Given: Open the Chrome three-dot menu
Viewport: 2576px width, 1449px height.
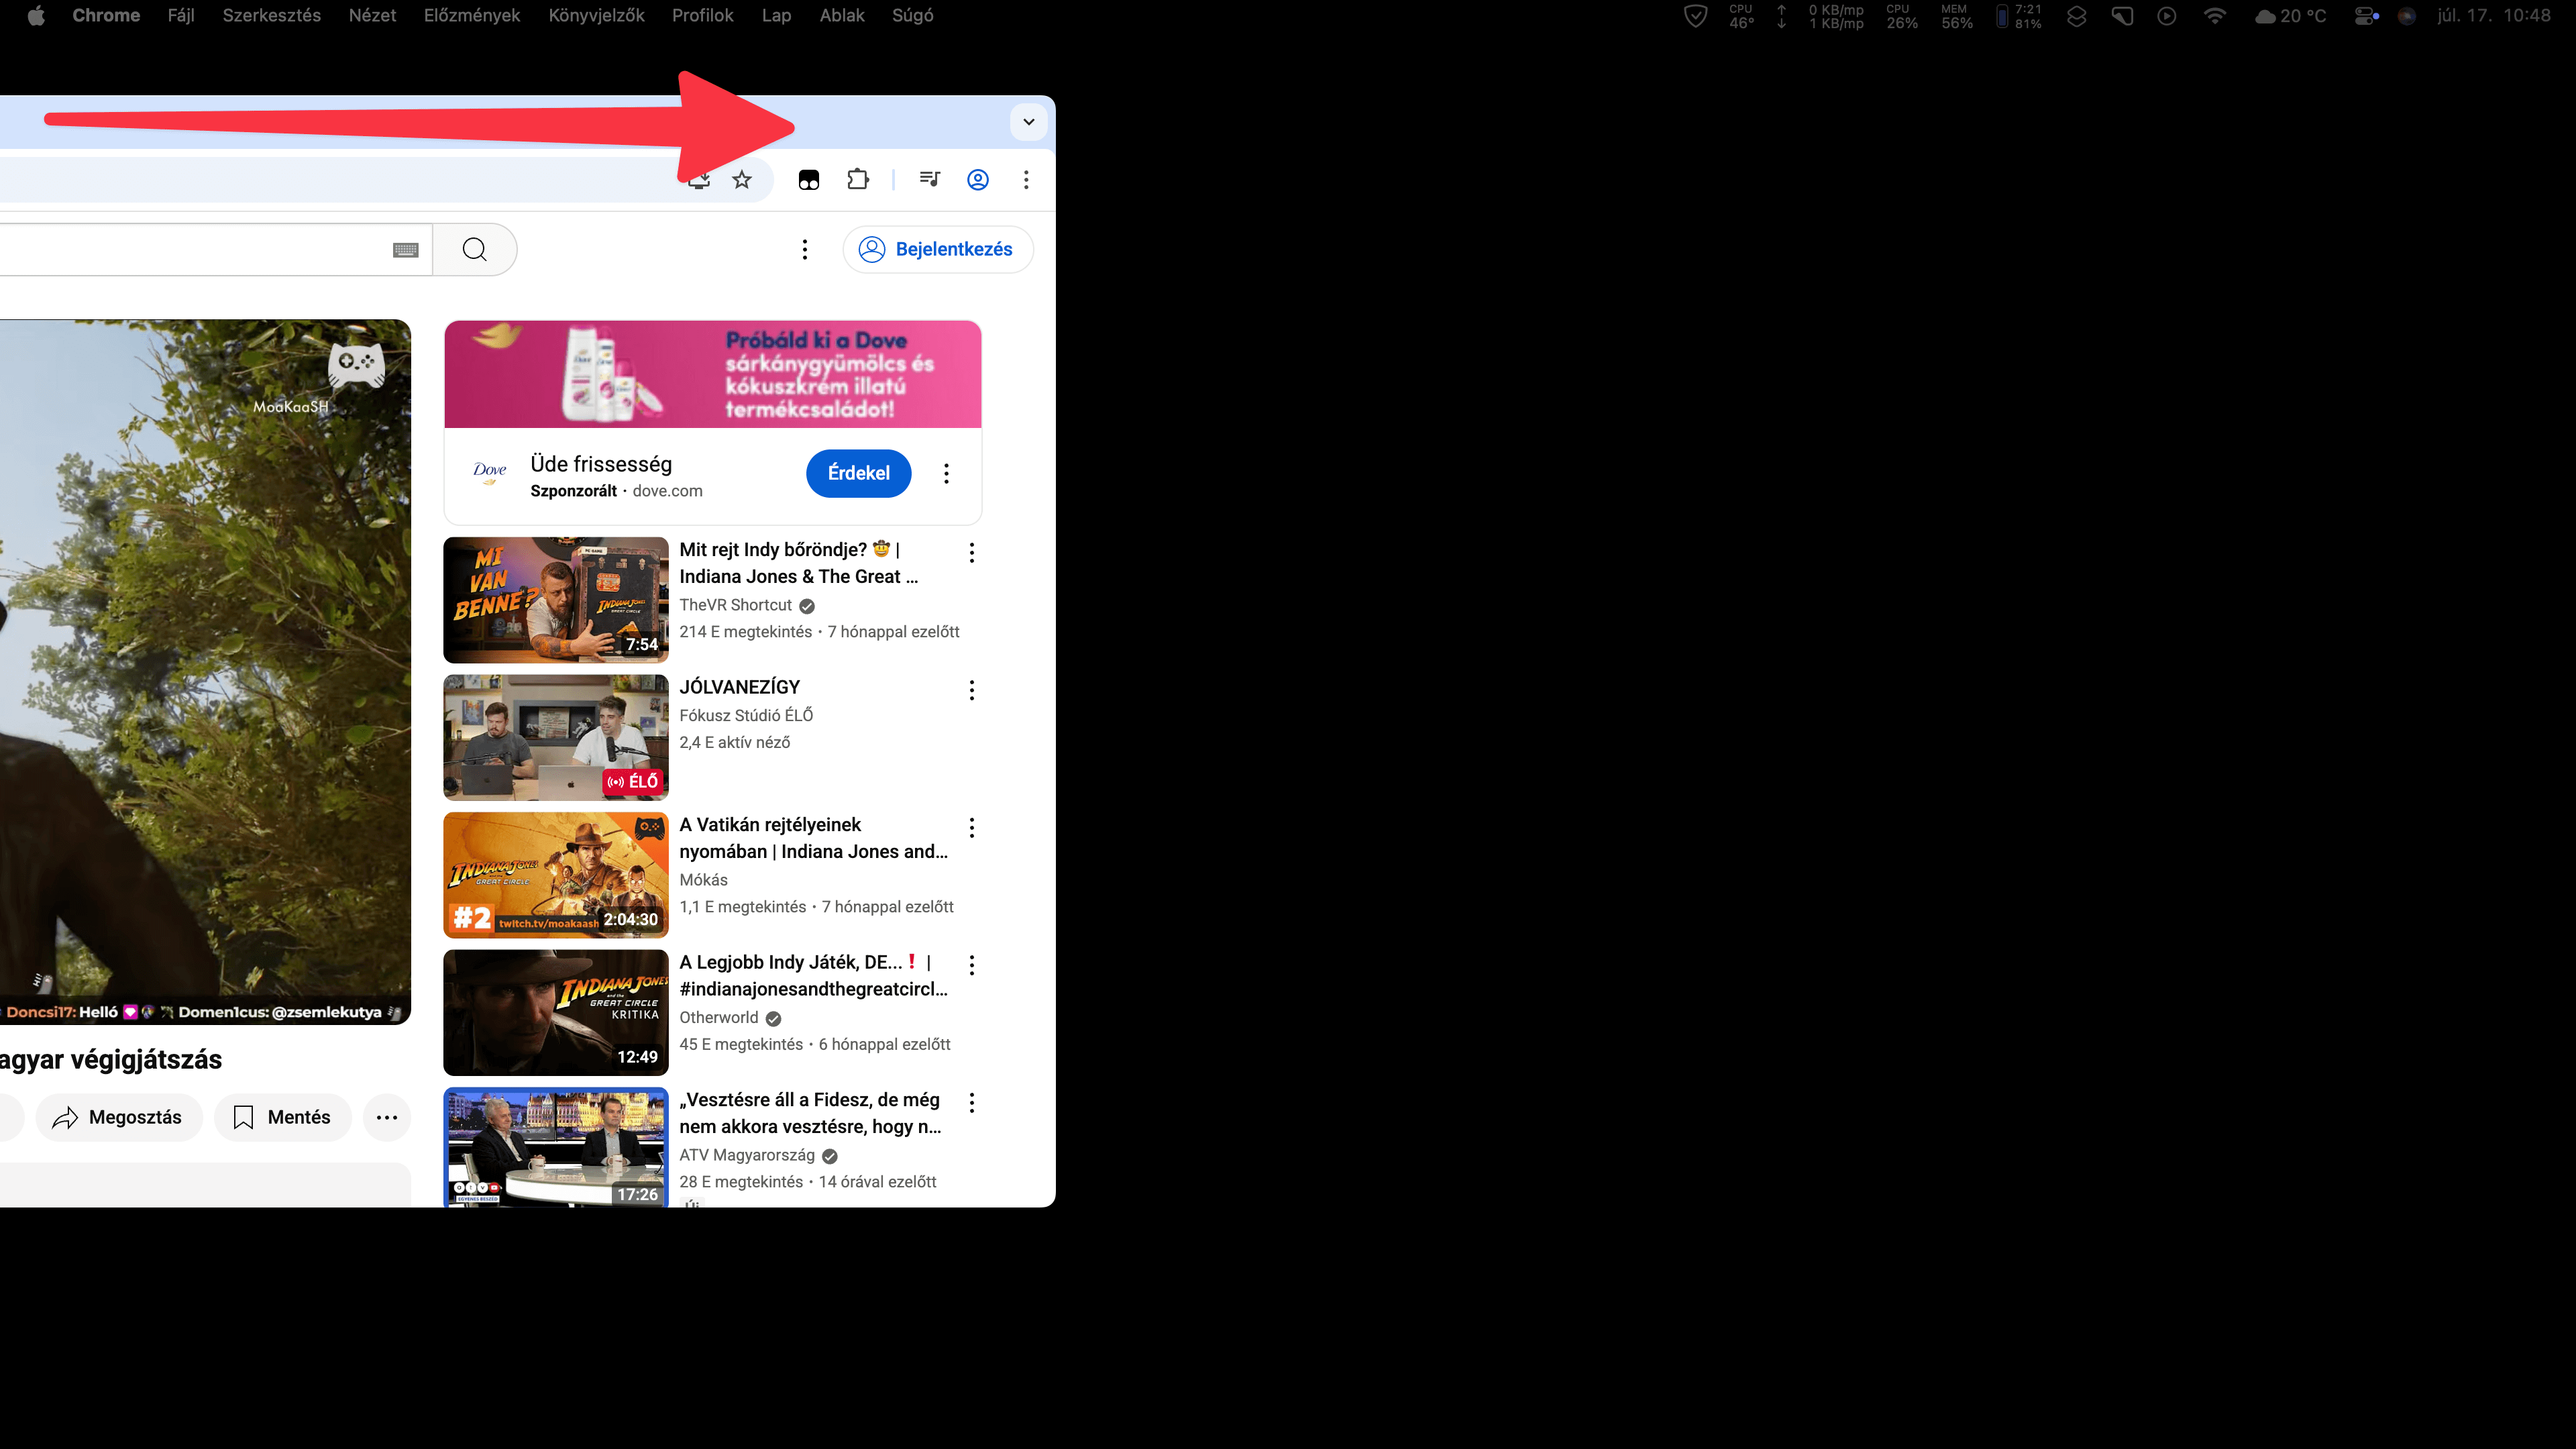Looking at the screenshot, I should [1026, 180].
